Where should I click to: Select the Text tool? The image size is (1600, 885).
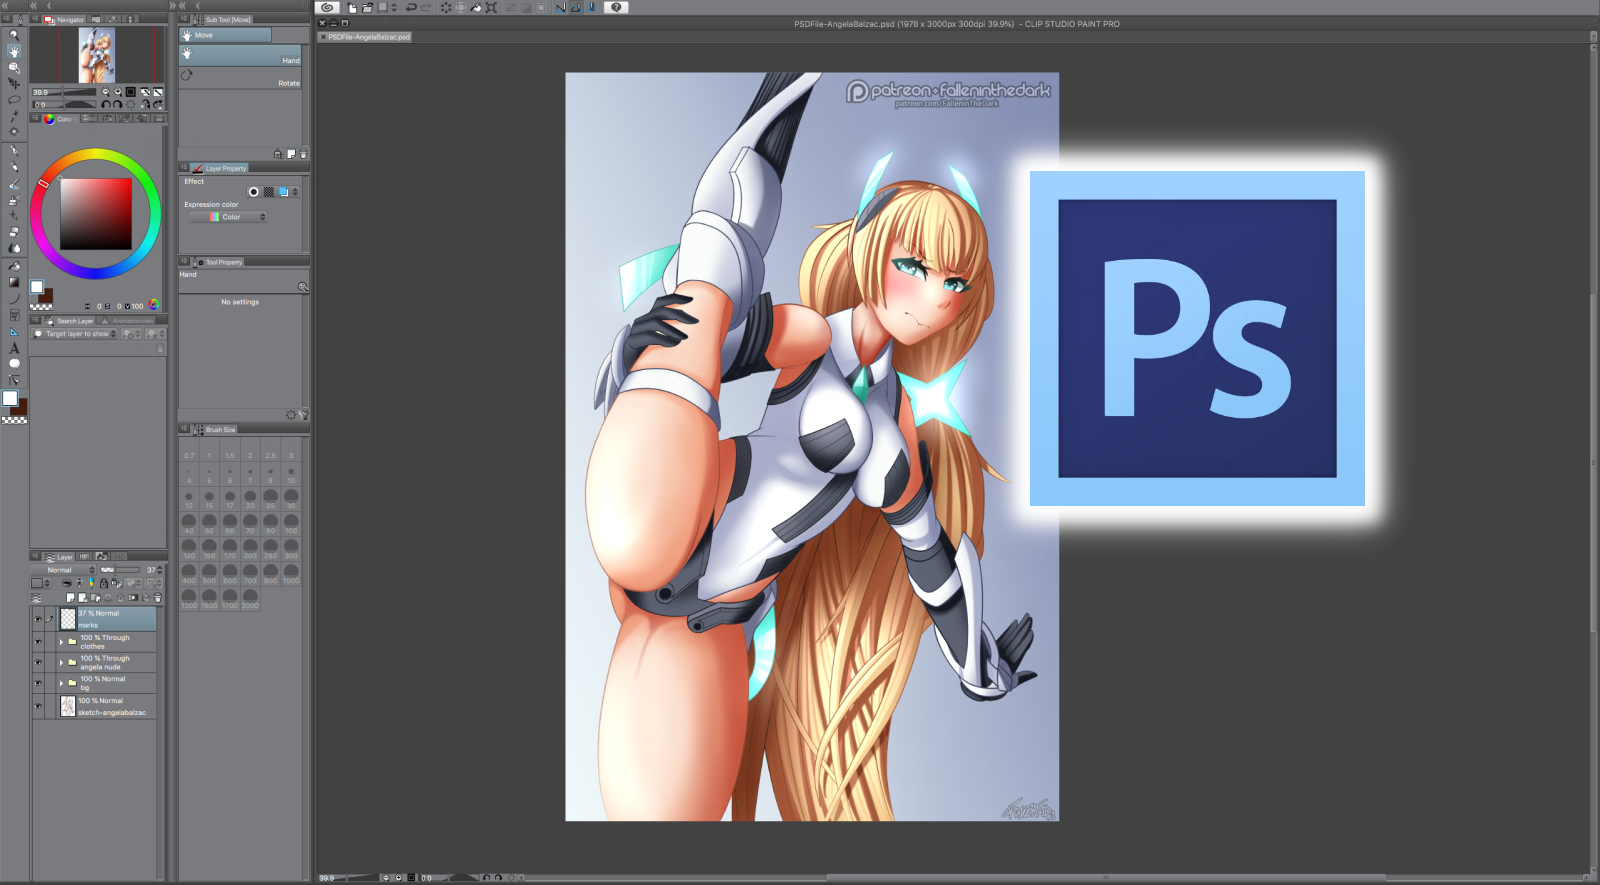point(14,348)
